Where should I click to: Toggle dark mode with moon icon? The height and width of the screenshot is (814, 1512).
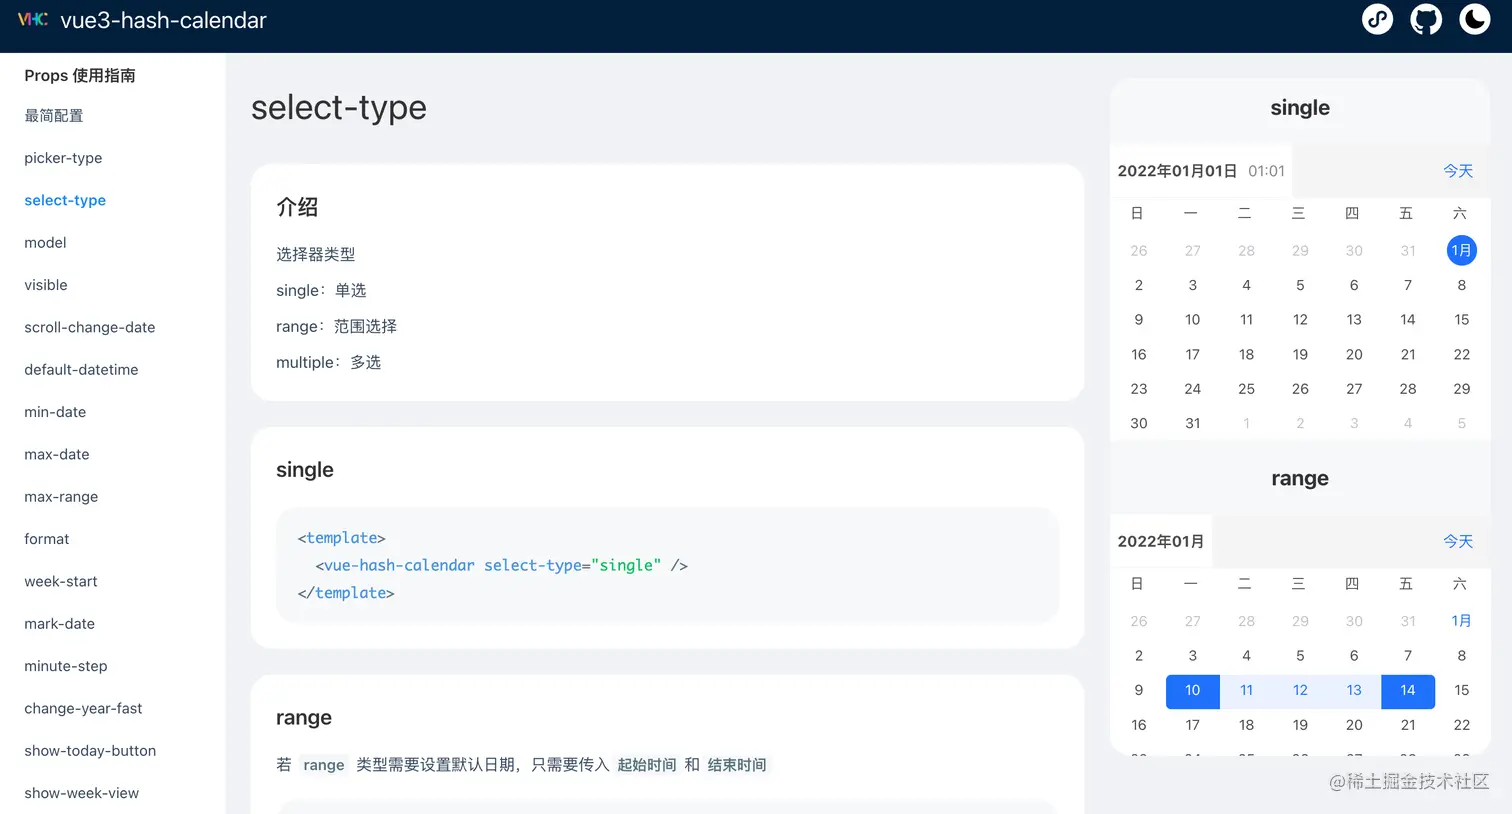pos(1475,19)
